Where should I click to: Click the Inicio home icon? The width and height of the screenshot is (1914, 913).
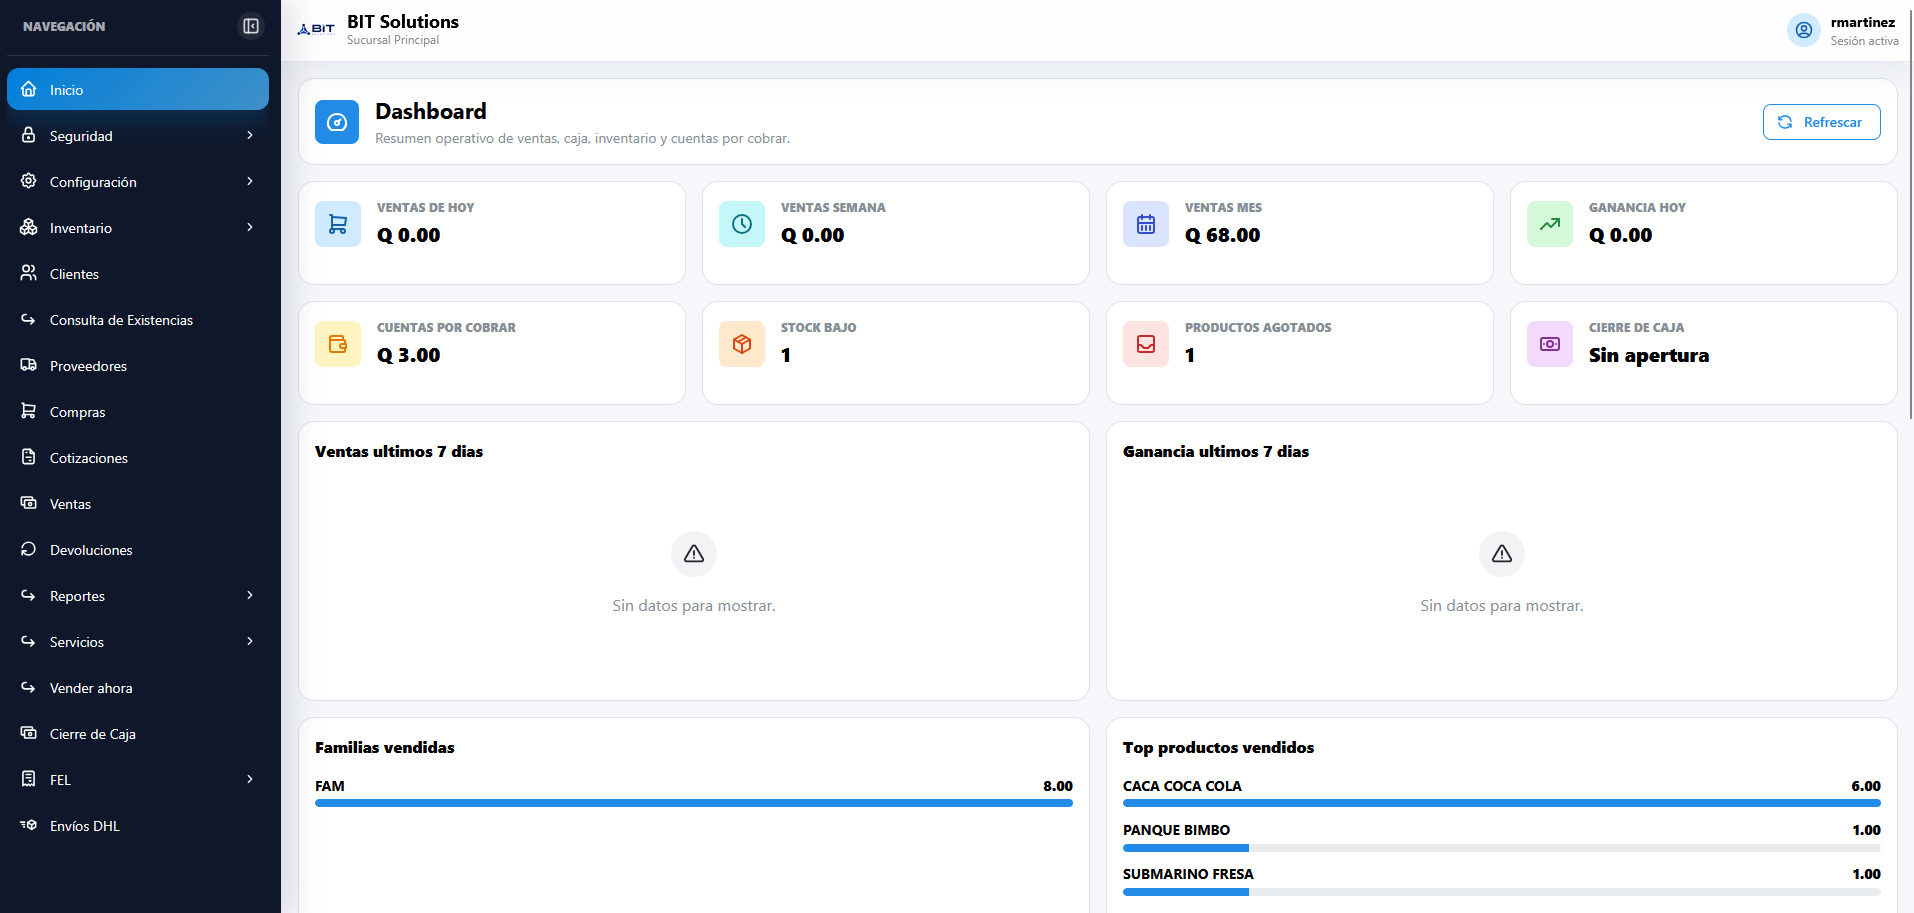29,89
